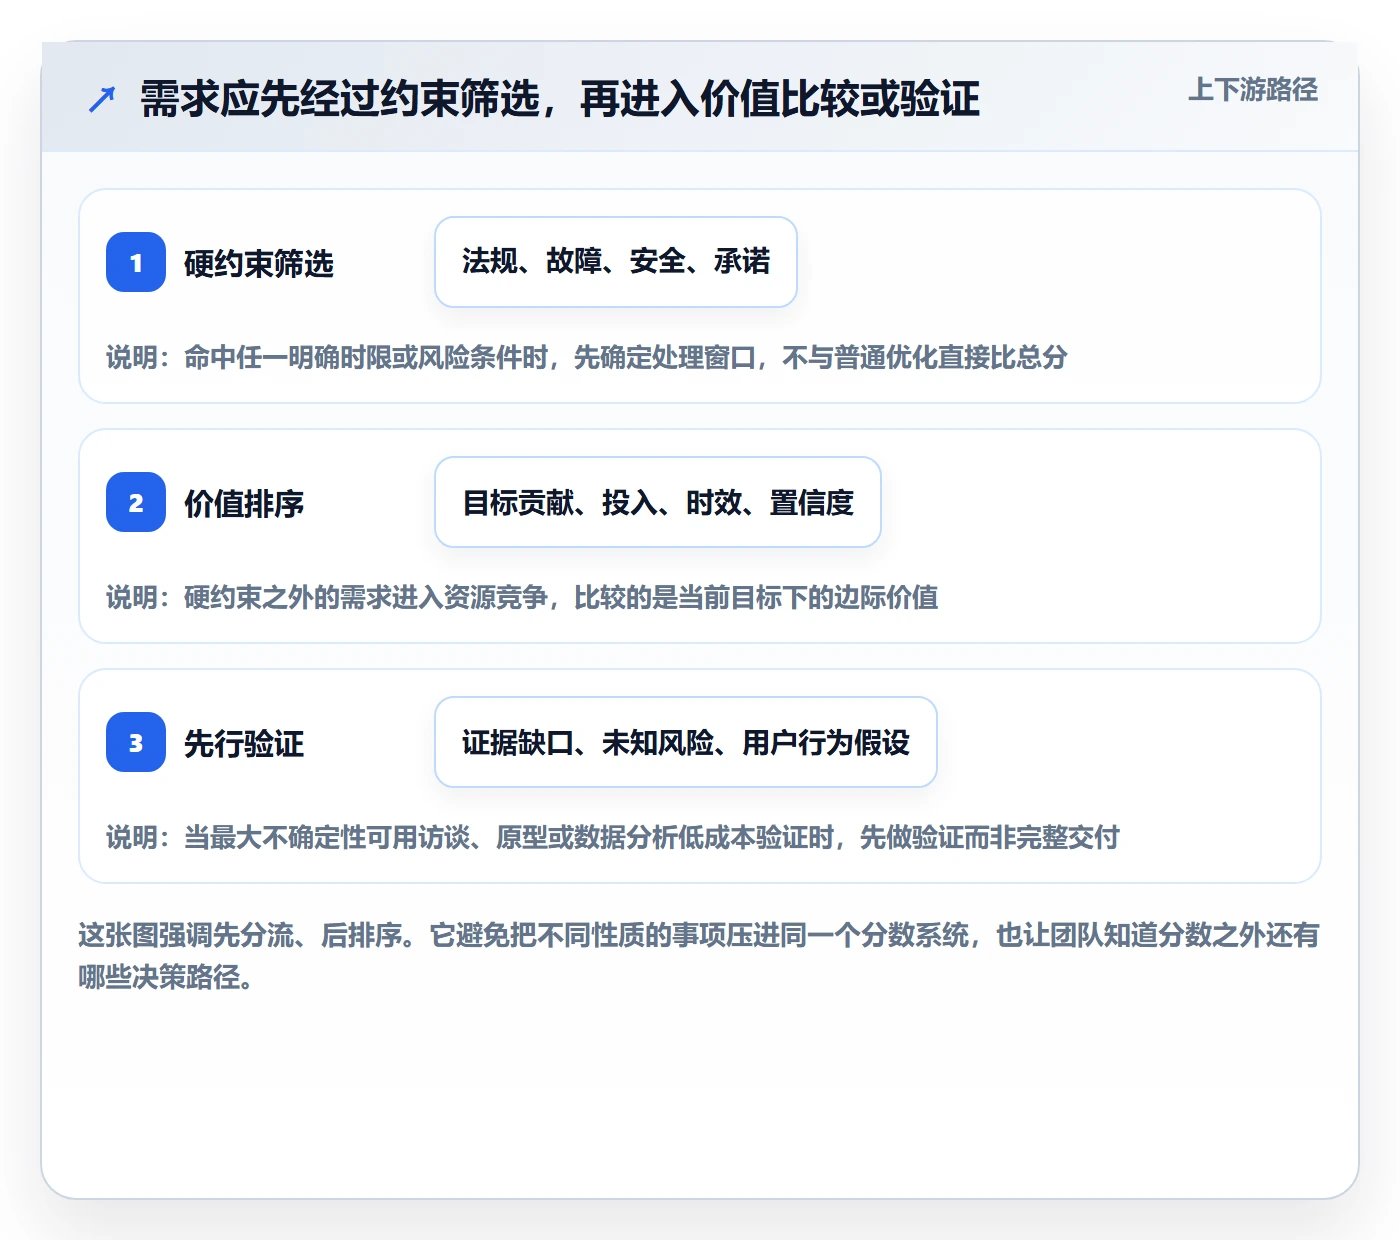The width and height of the screenshot is (1400, 1240).
Task: Click the description starting with 硬约束之外的需求
Action: pyautogui.click(x=522, y=597)
